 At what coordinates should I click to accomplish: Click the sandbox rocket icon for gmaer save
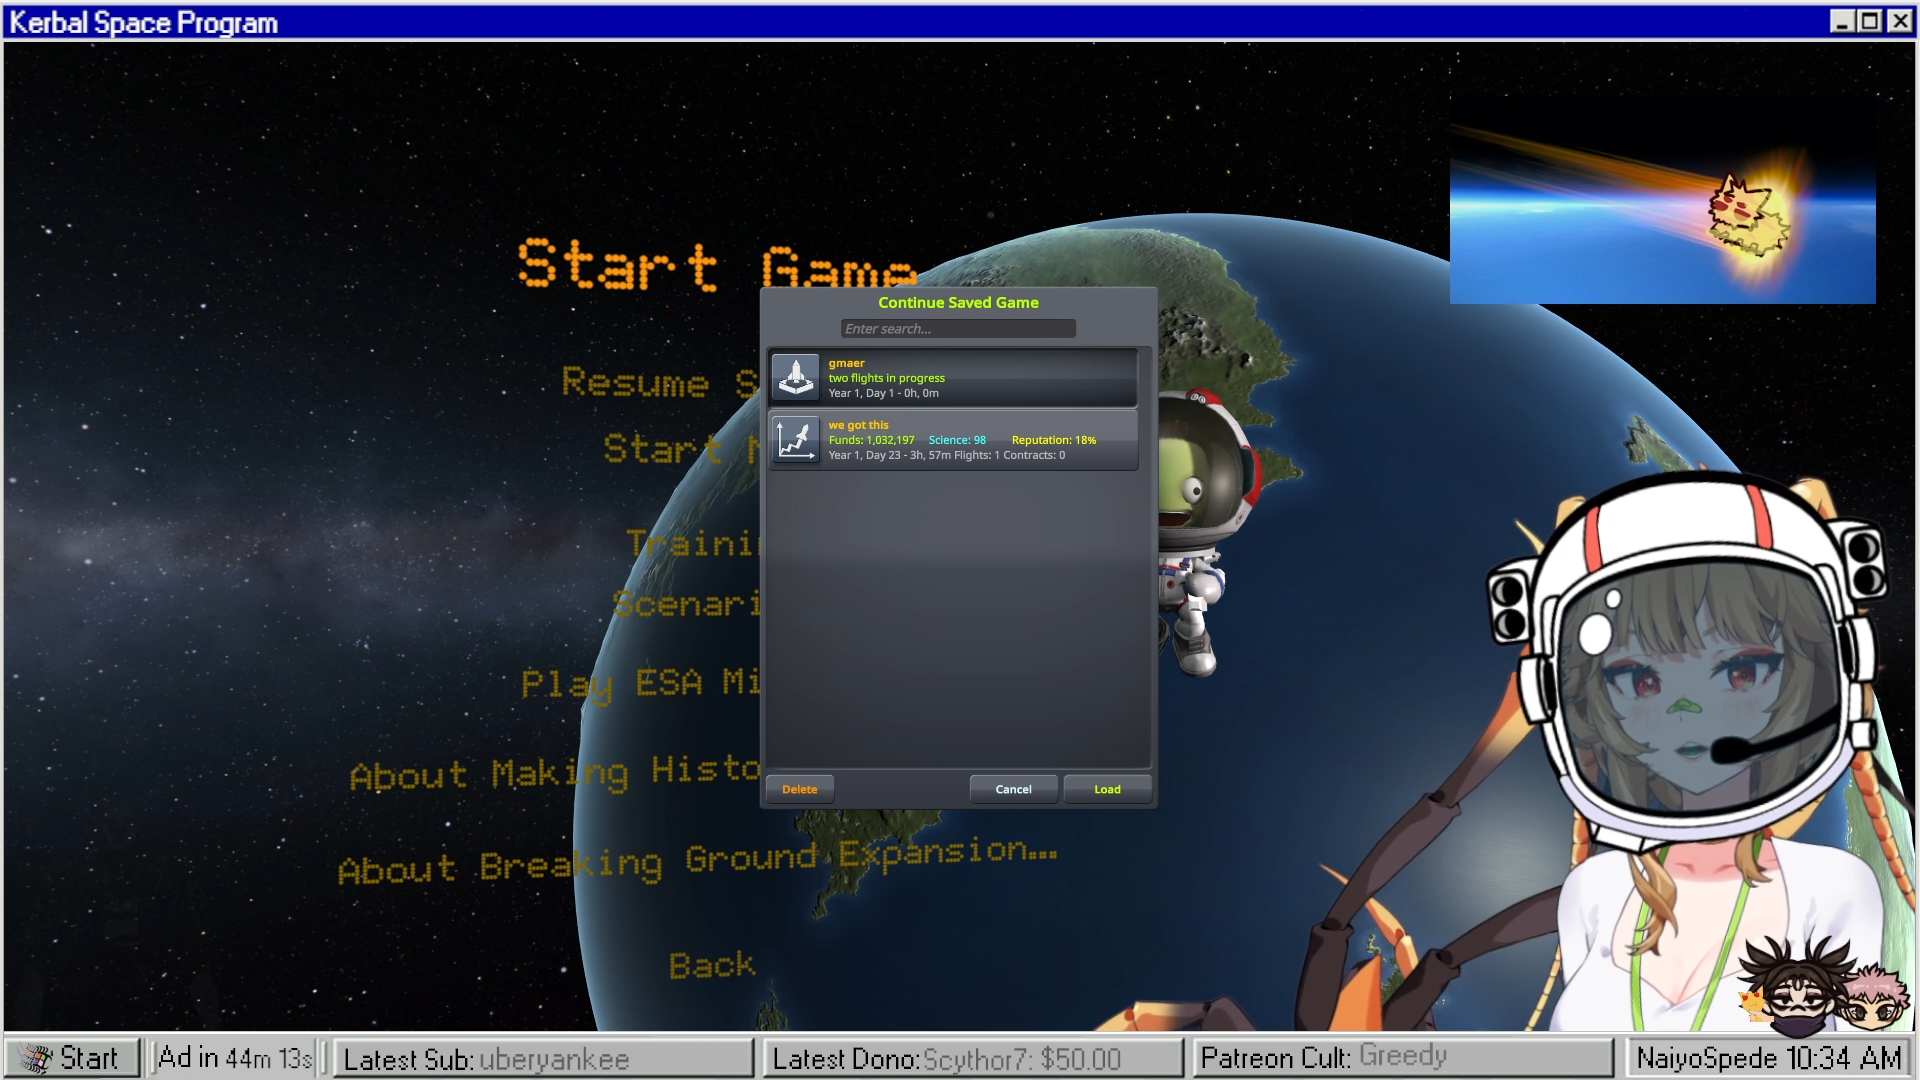(796, 378)
